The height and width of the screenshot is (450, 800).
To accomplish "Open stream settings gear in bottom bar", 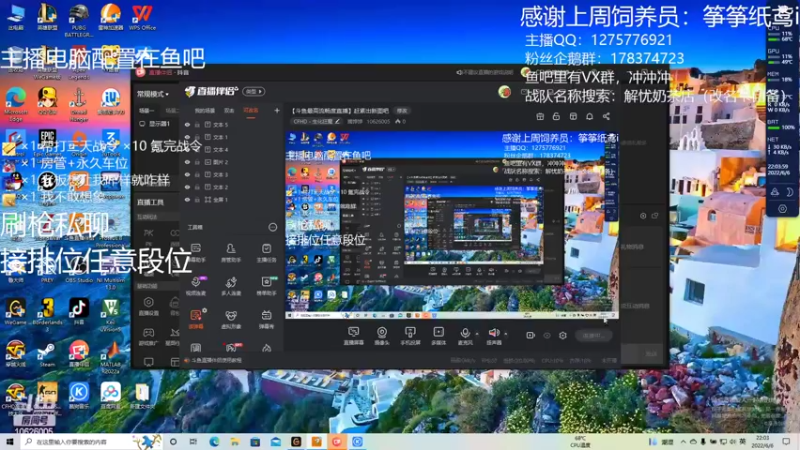I will tap(563, 335).
